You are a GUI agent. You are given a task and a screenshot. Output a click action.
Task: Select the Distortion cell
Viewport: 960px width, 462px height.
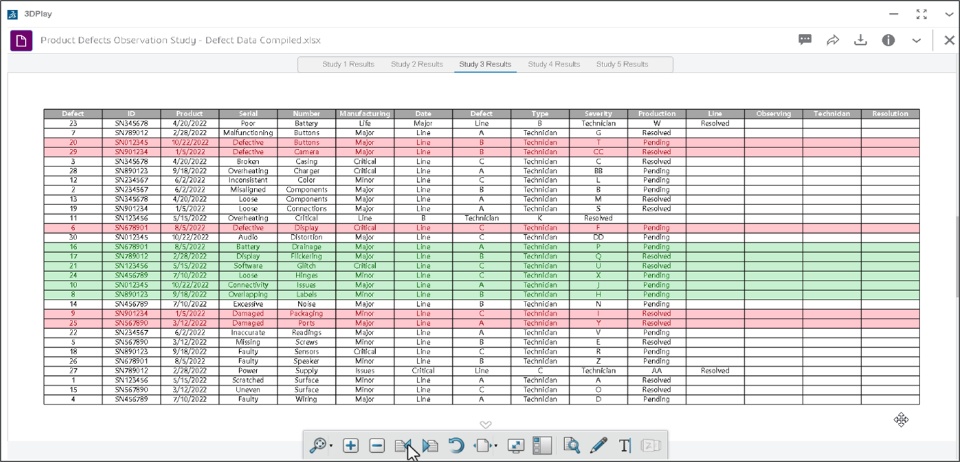pos(306,237)
